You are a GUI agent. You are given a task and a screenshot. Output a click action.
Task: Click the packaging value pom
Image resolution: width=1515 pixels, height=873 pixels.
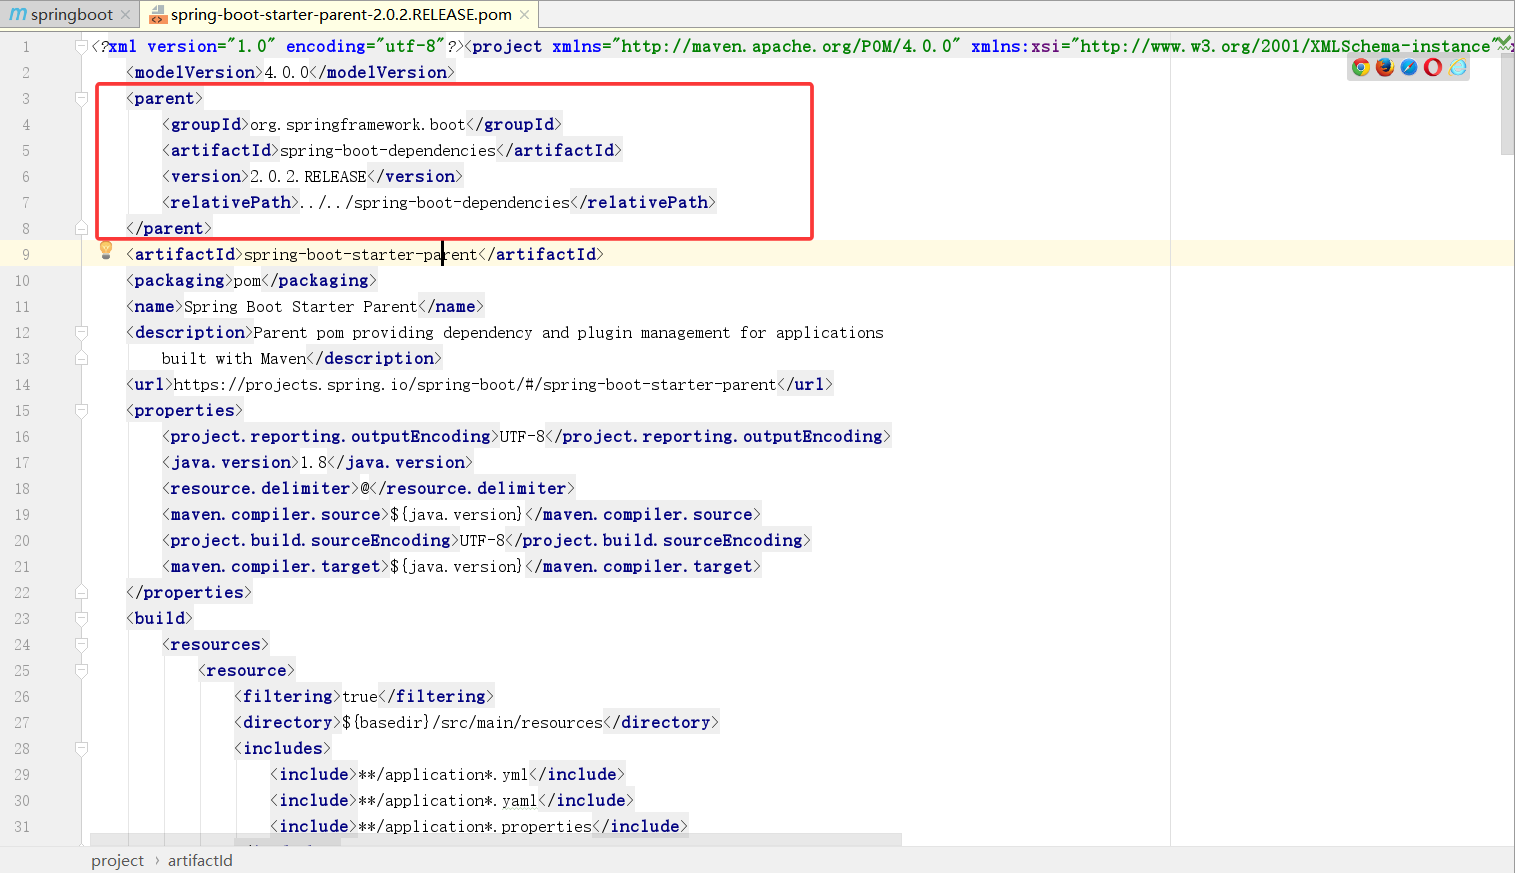[247, 280]
